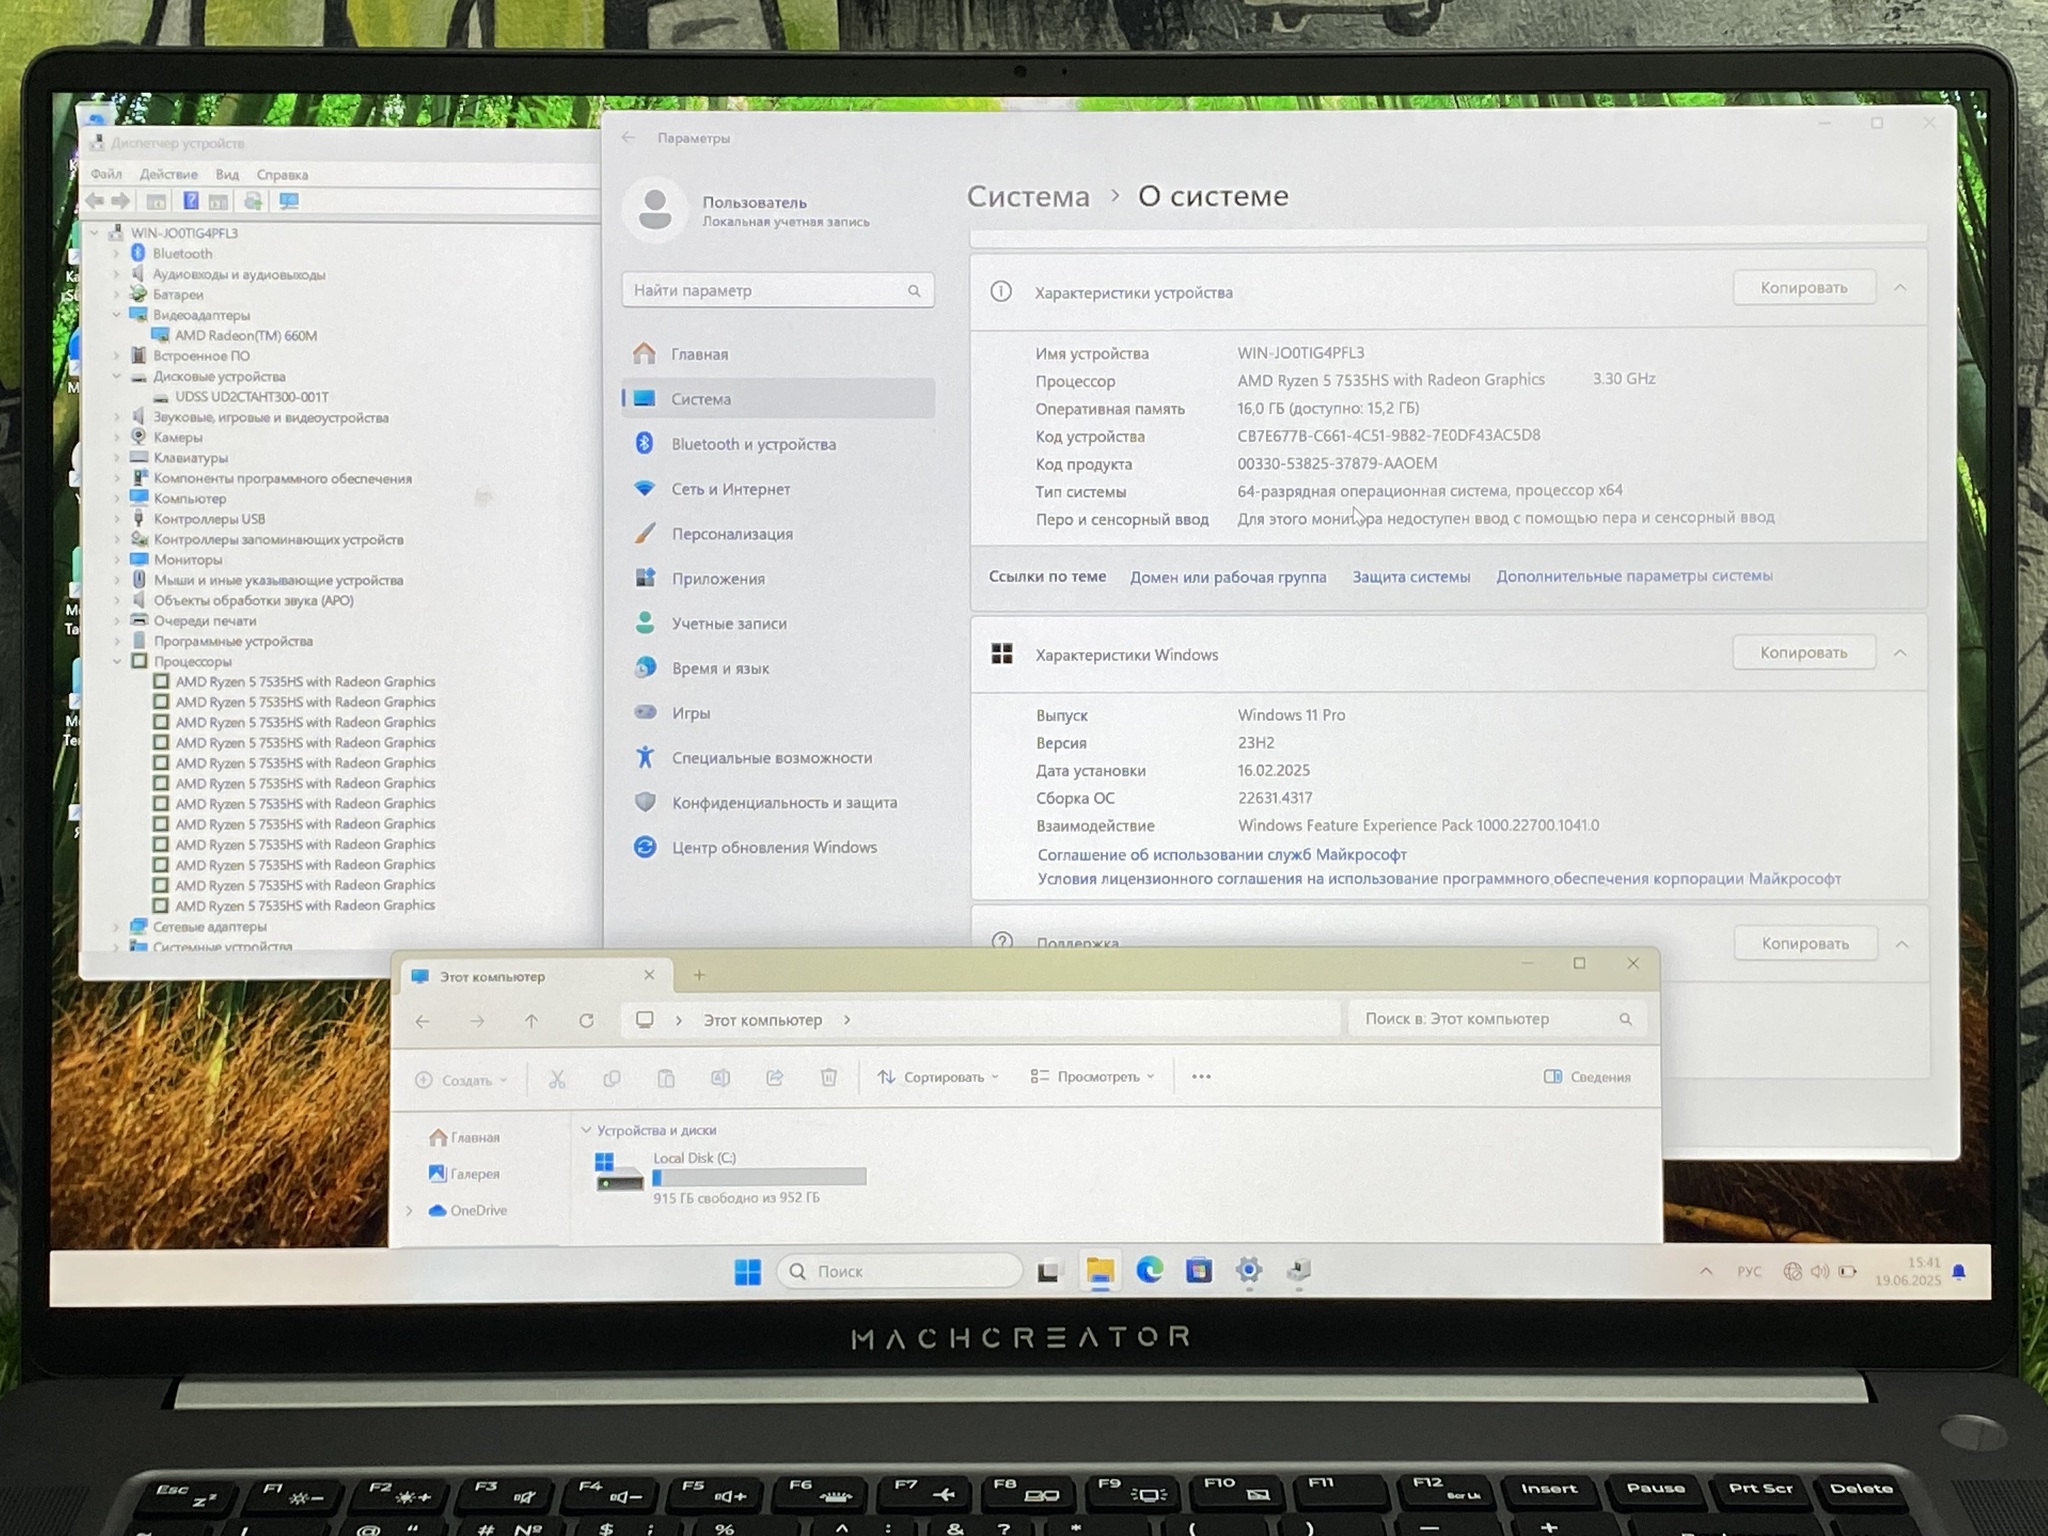The image size is (2048, 1536).
Task: Click the Windows Start button
Action: coord(747,1271)
